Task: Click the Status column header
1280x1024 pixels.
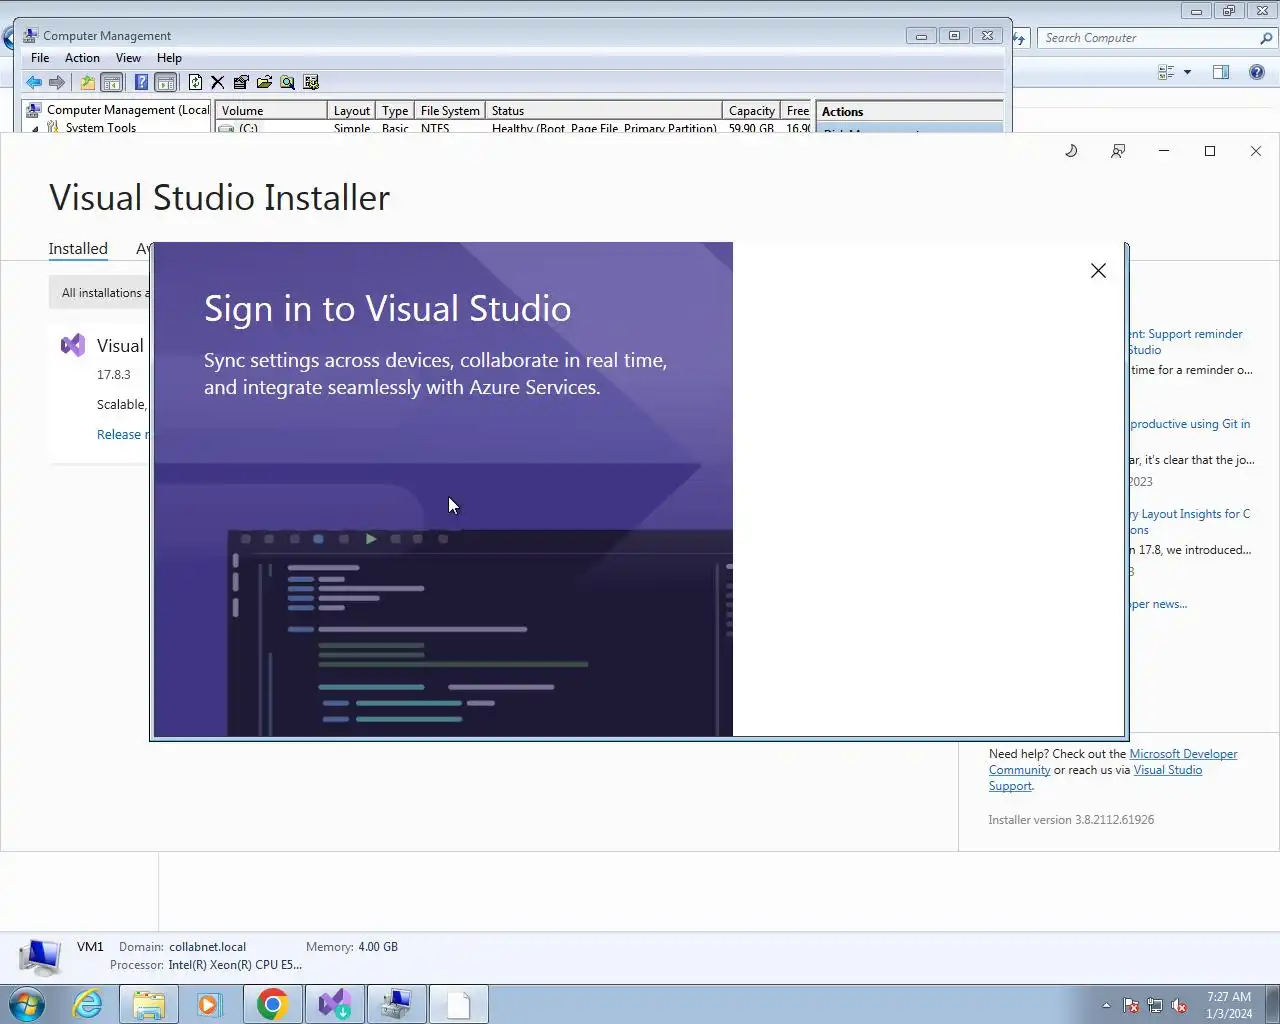Action: tap(603, 111)
